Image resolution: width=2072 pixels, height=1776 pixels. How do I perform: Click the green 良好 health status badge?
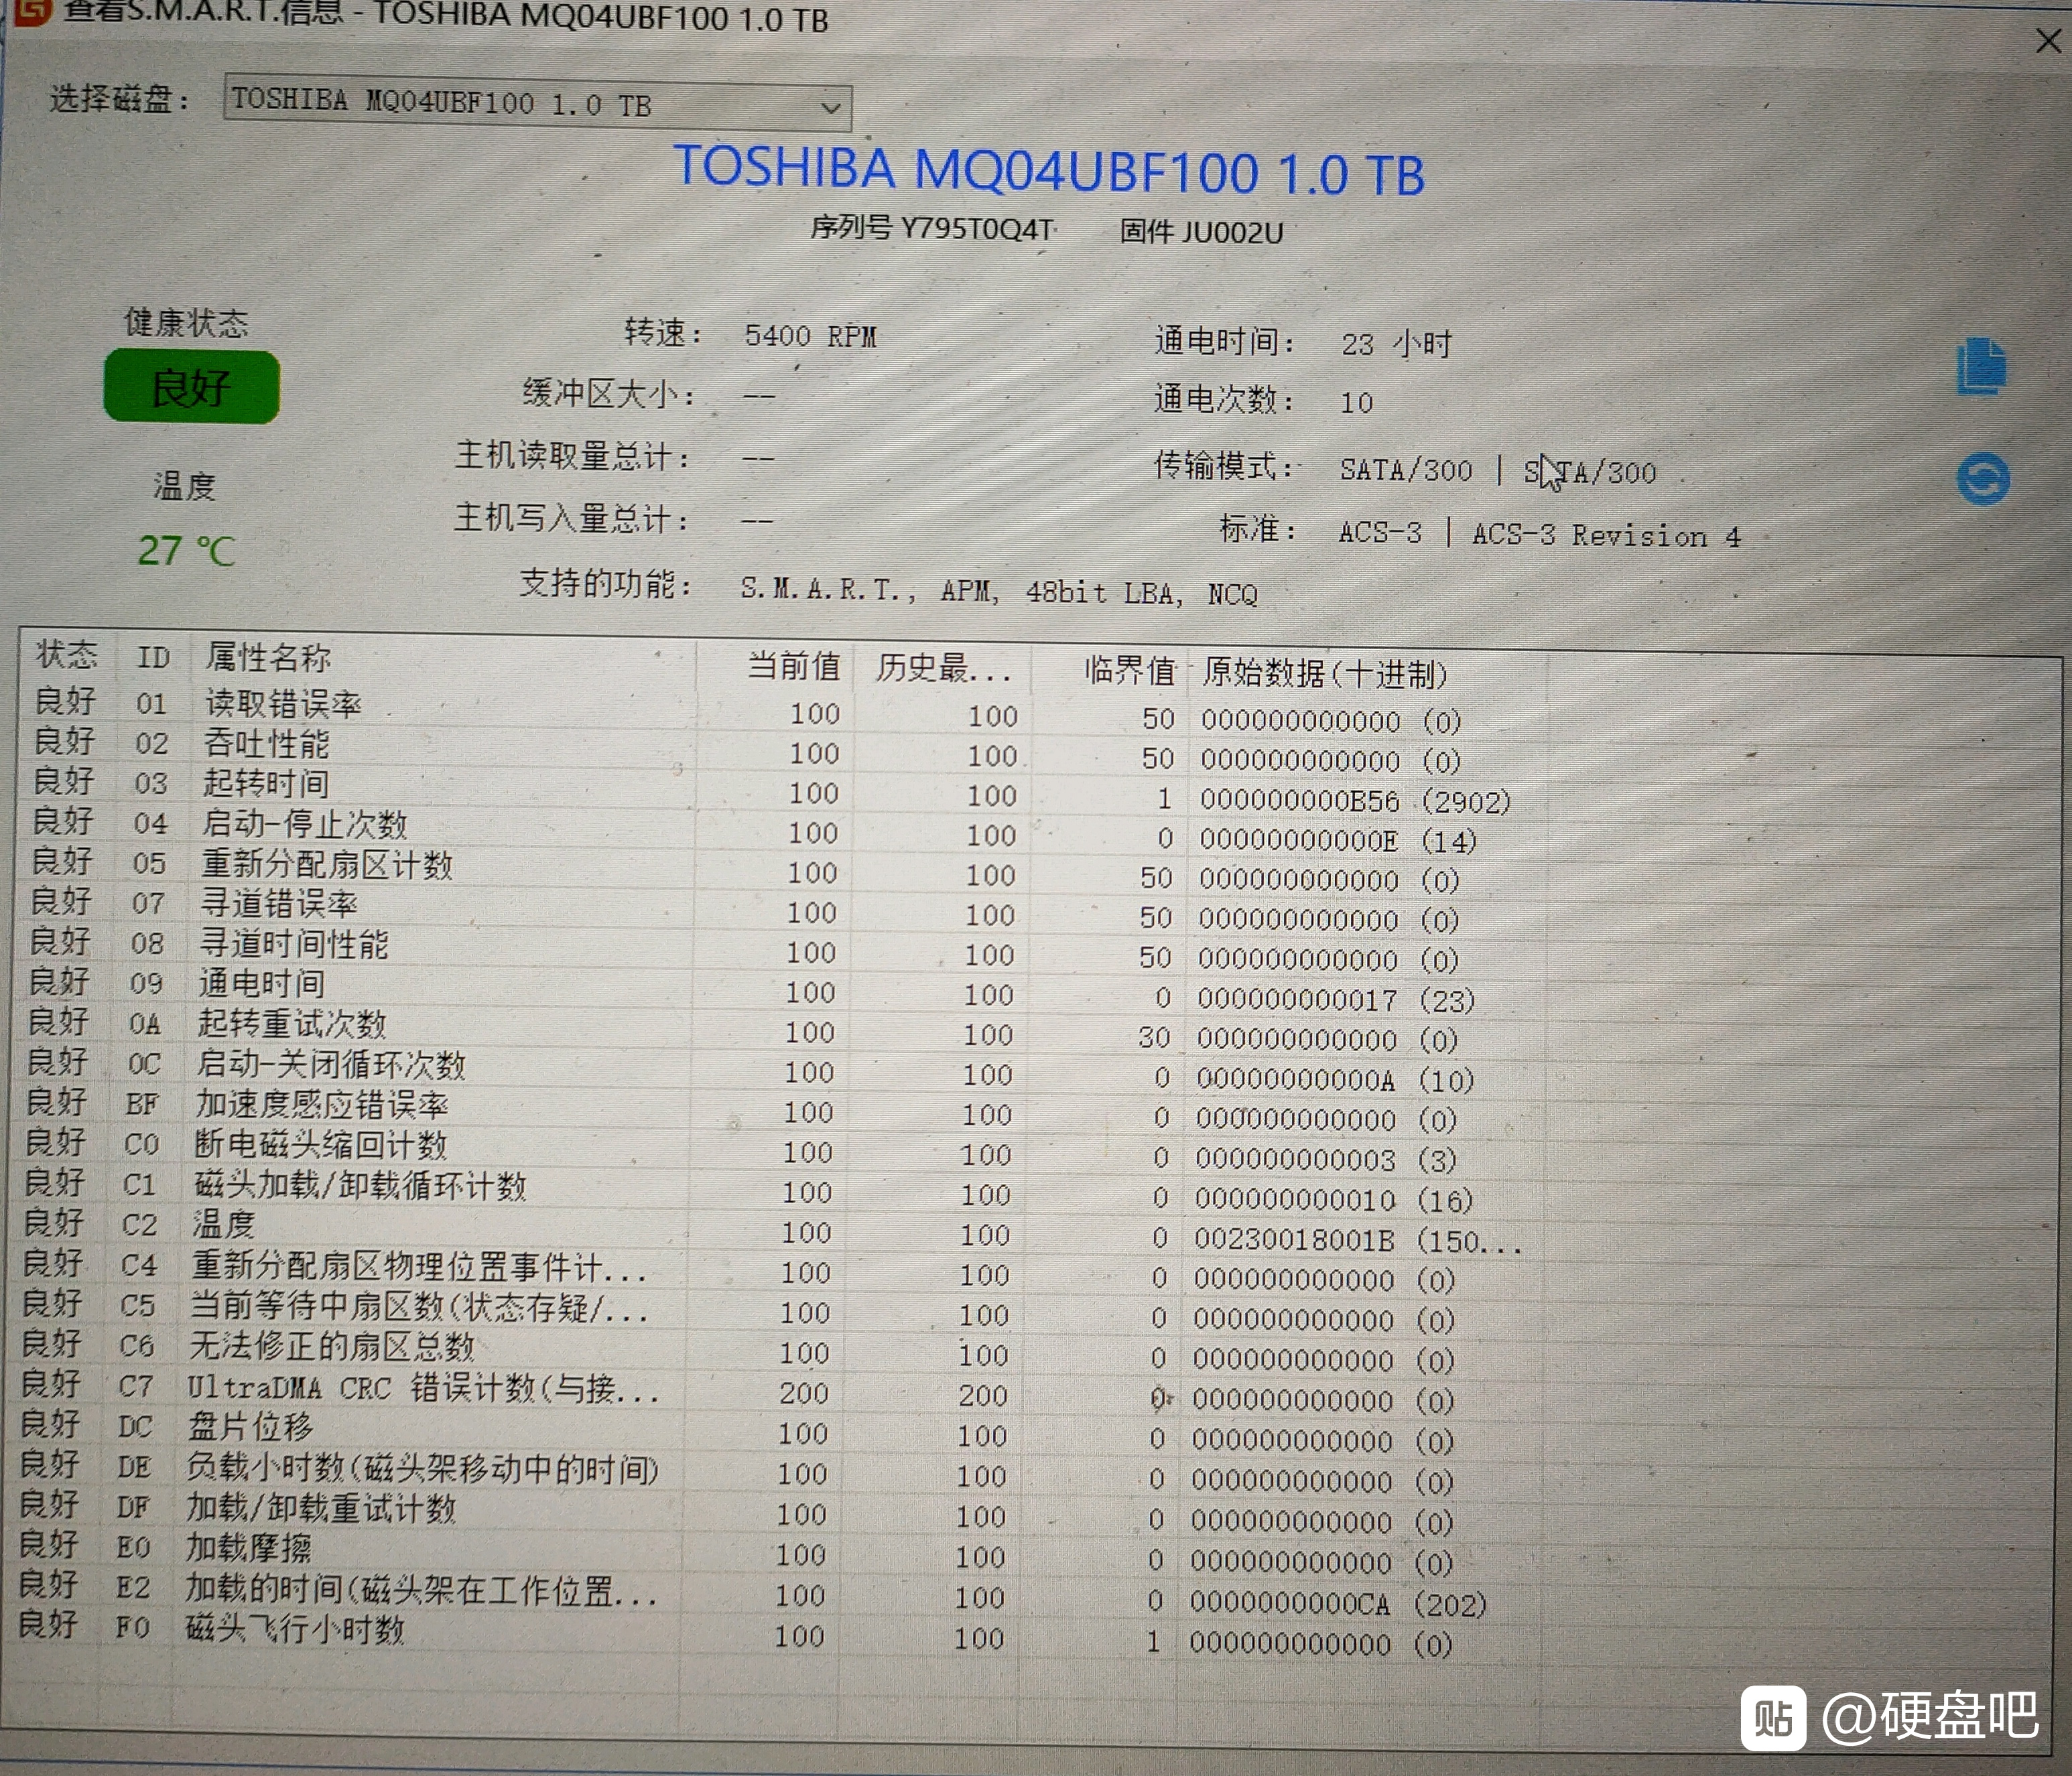pos(191,387)
